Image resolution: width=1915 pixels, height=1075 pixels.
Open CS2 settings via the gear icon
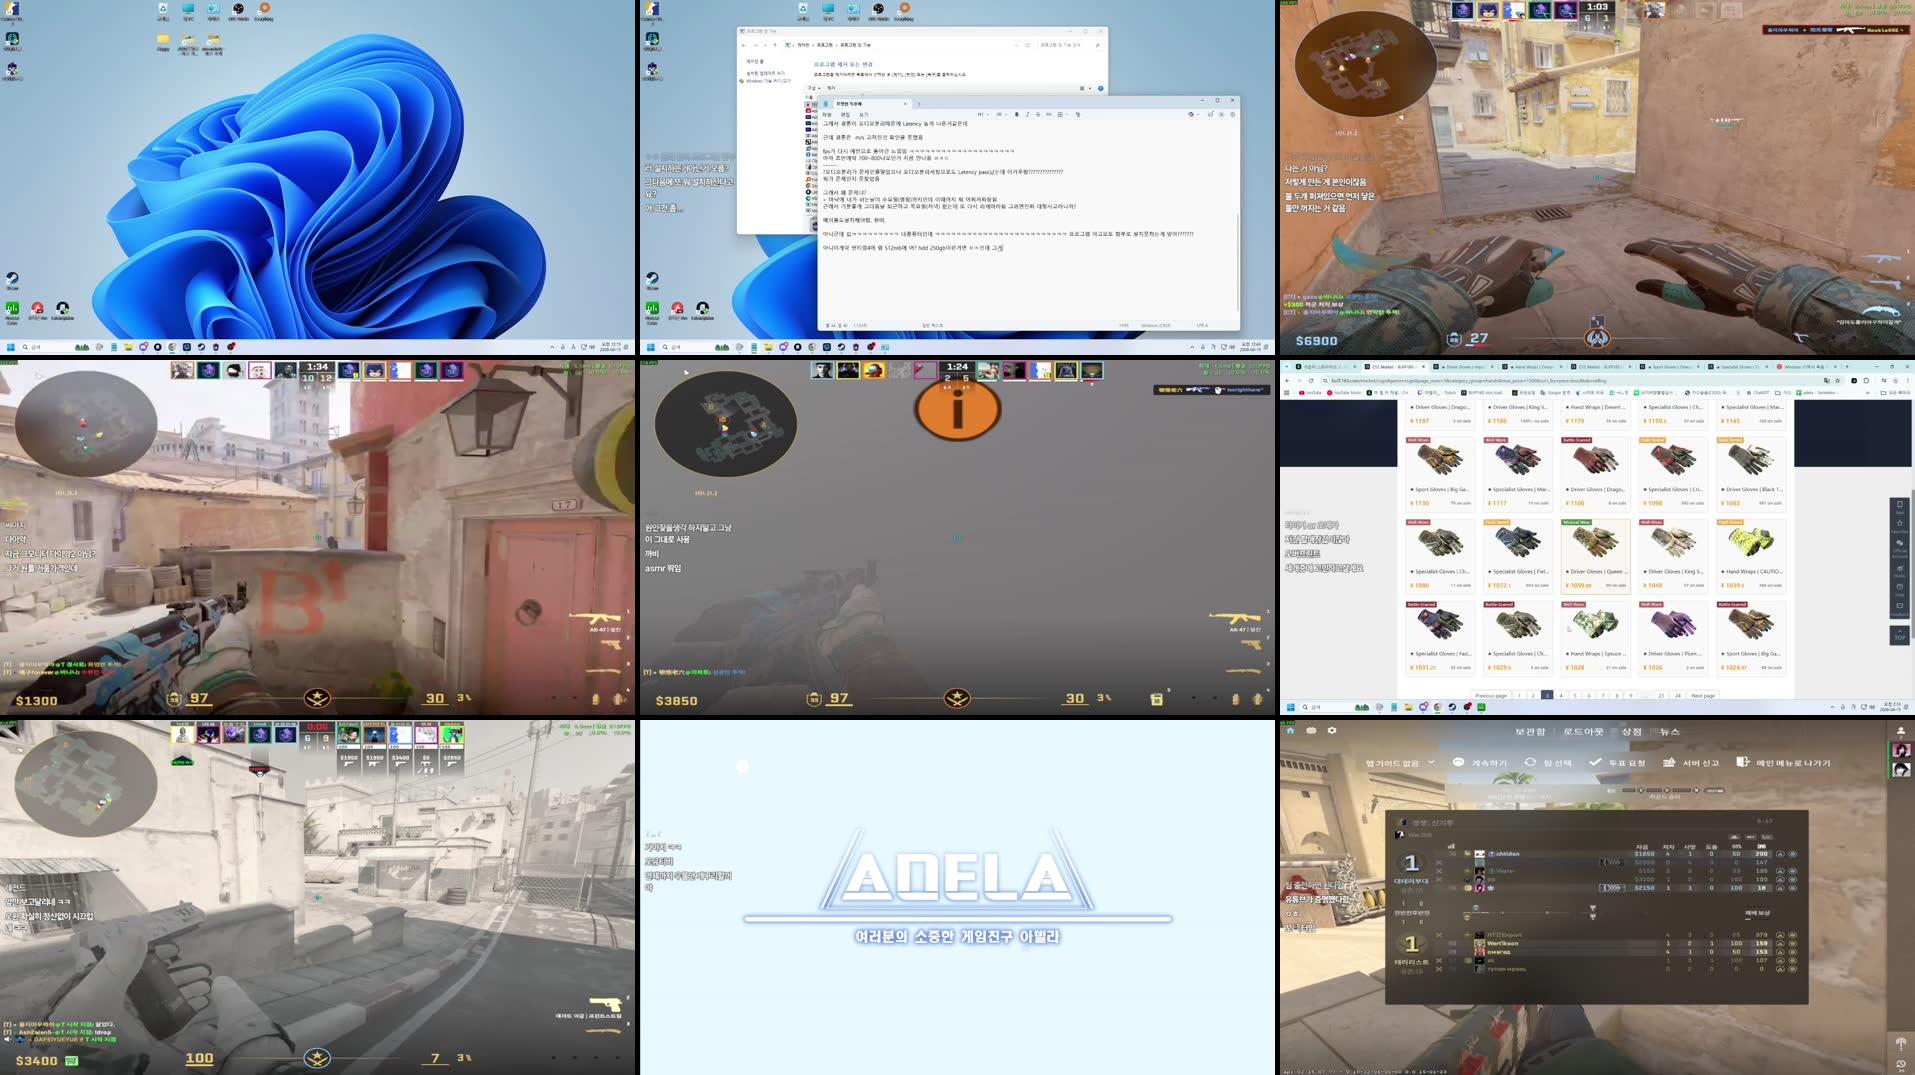click(1332, 730)
